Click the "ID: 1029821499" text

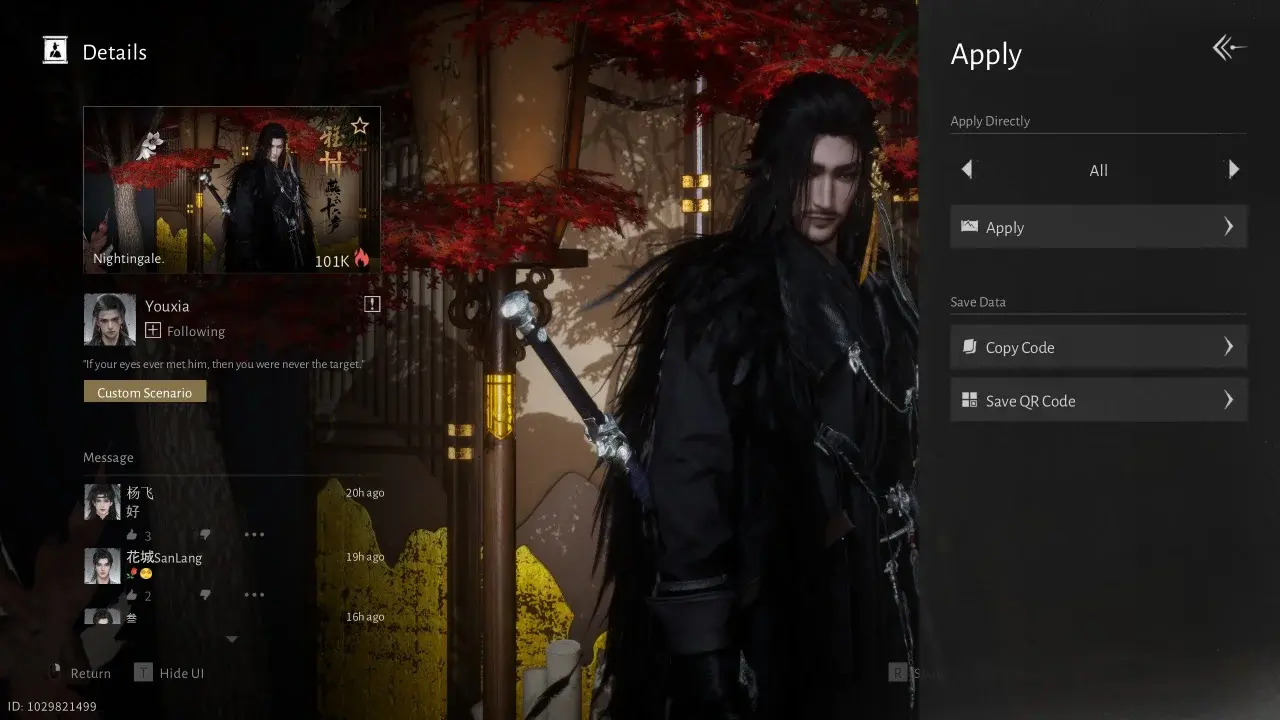(52, 706)
